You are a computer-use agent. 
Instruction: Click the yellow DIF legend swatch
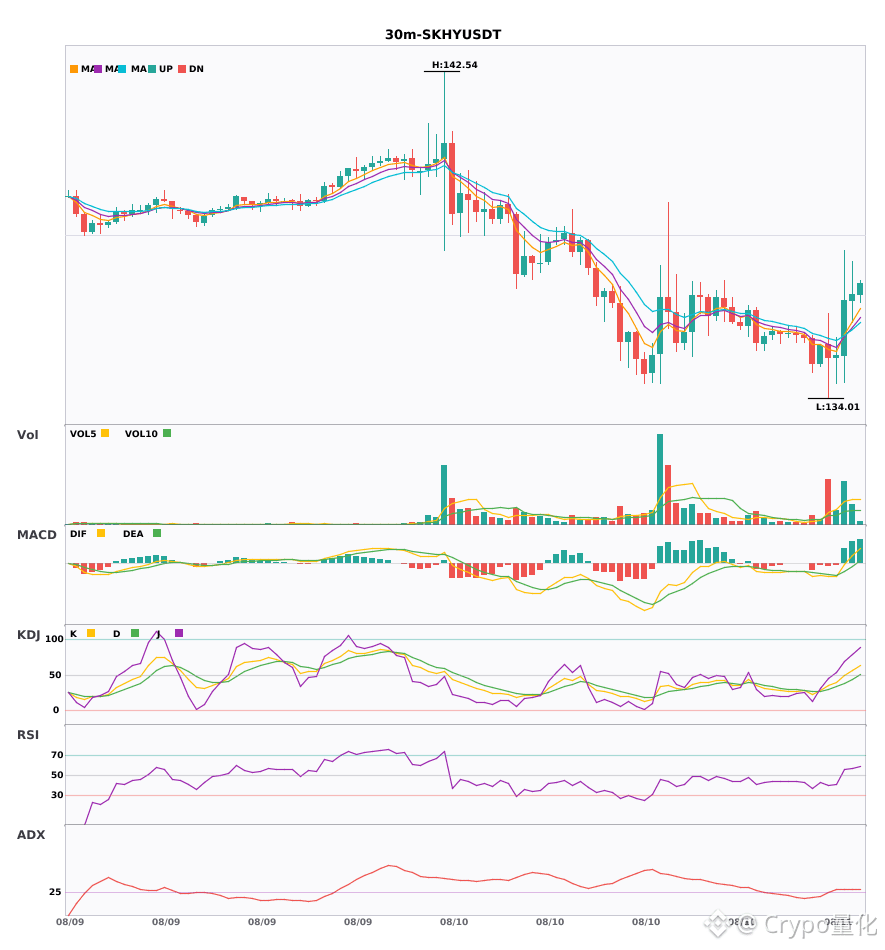(101, 533)
